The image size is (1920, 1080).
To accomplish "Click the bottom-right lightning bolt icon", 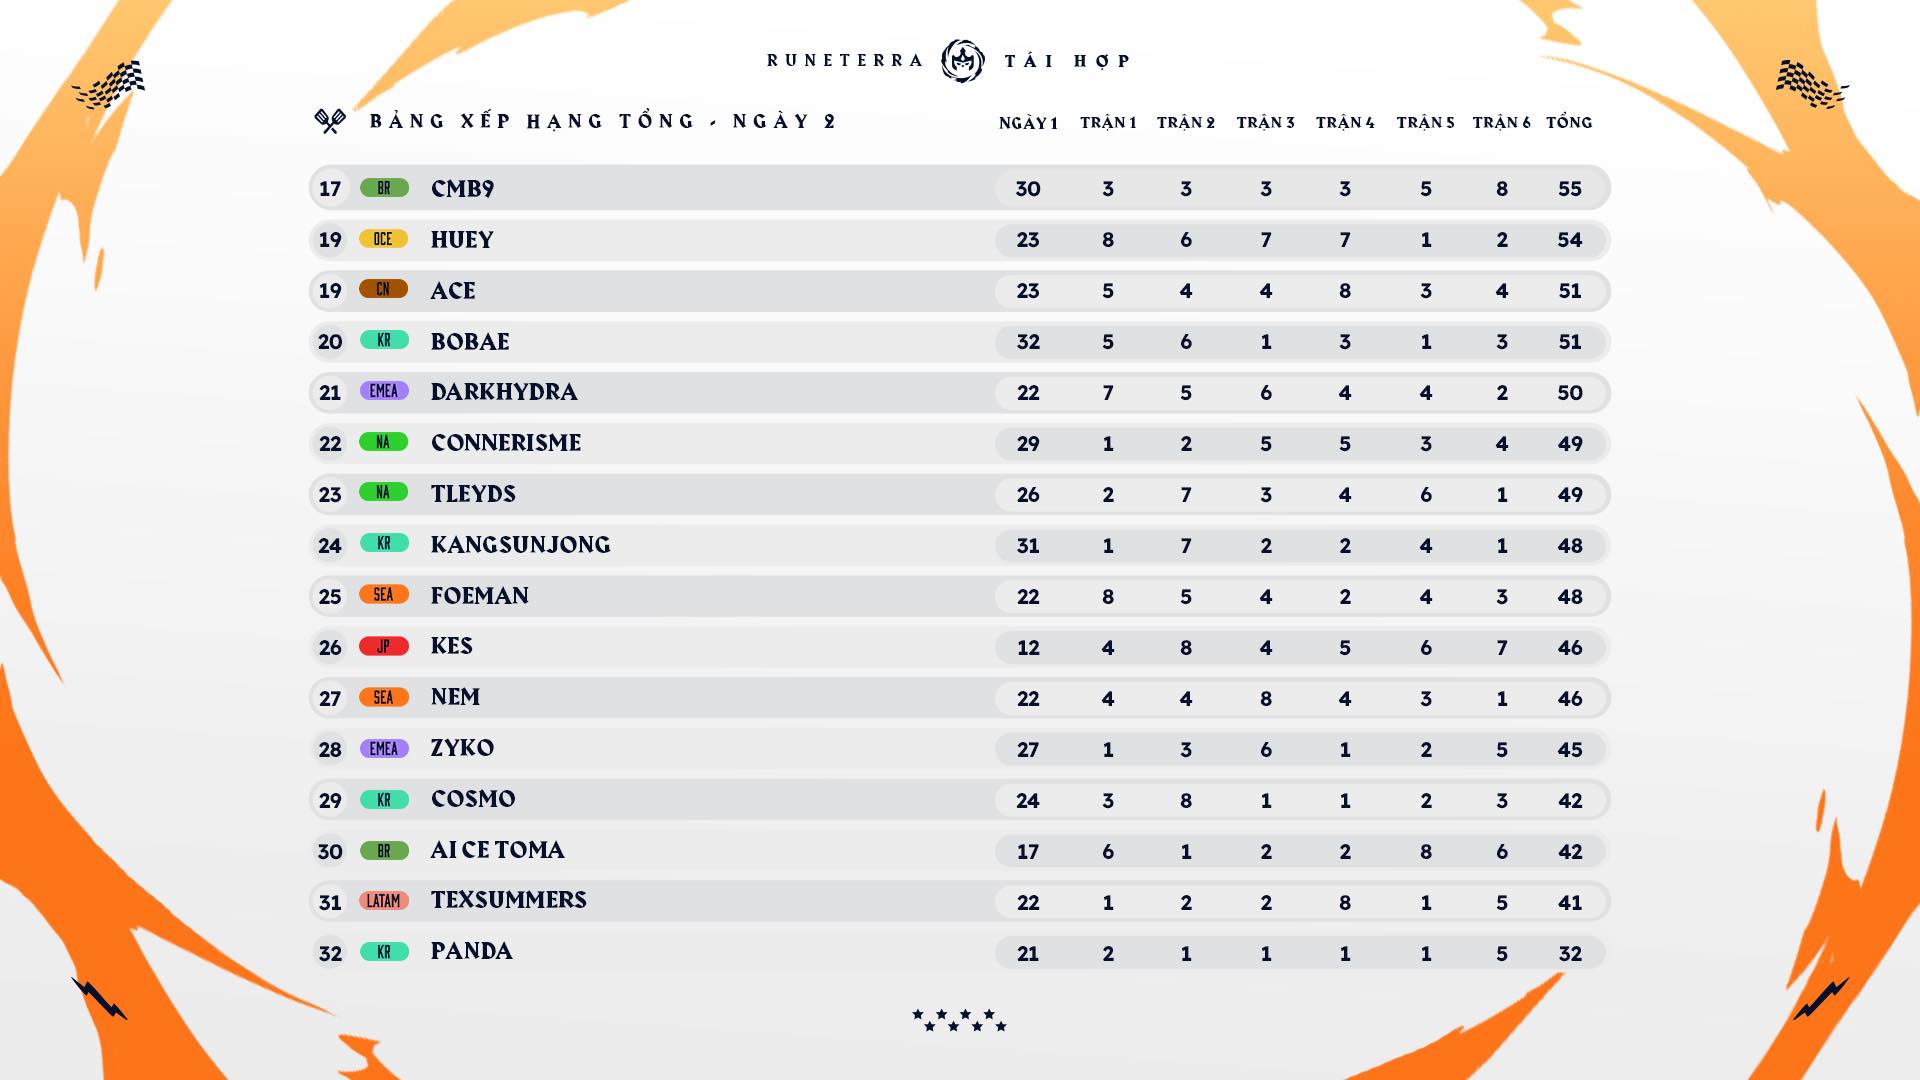I will point(1821,998).
